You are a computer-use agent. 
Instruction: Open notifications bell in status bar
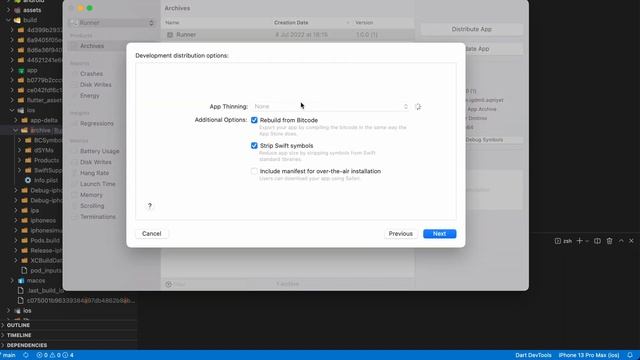(x=630, y=355)
